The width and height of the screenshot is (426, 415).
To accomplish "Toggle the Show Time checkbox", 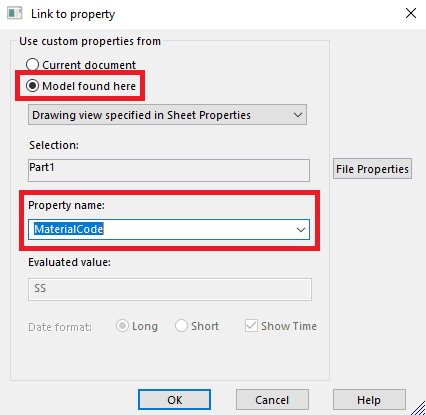I will [x=251, y=326].
